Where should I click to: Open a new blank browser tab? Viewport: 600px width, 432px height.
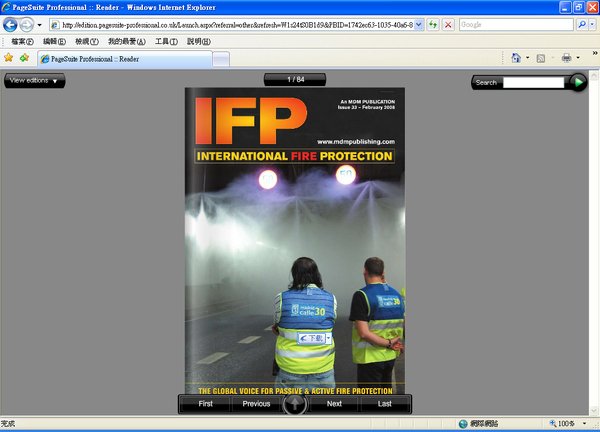[x=221, y=59]
